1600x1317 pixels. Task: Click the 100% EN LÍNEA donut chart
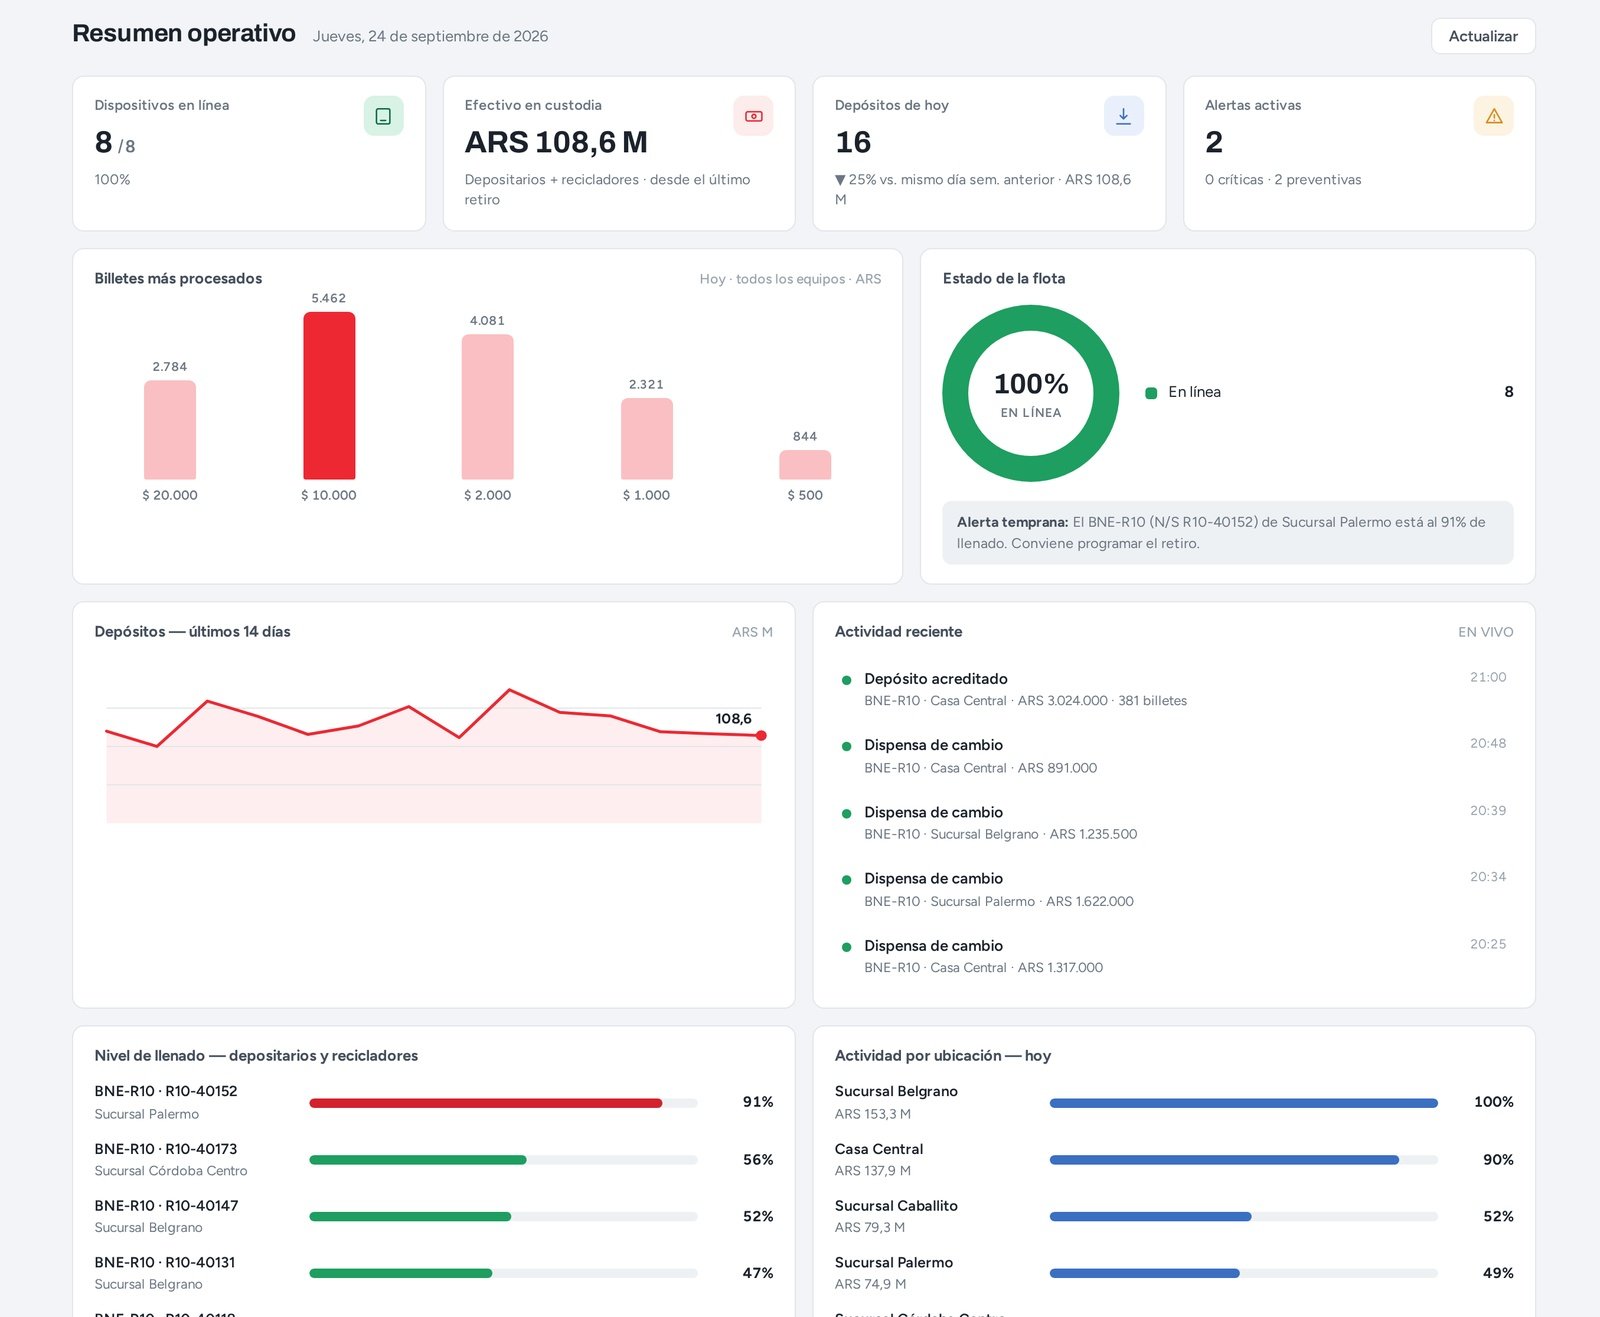pos(1031,393)
